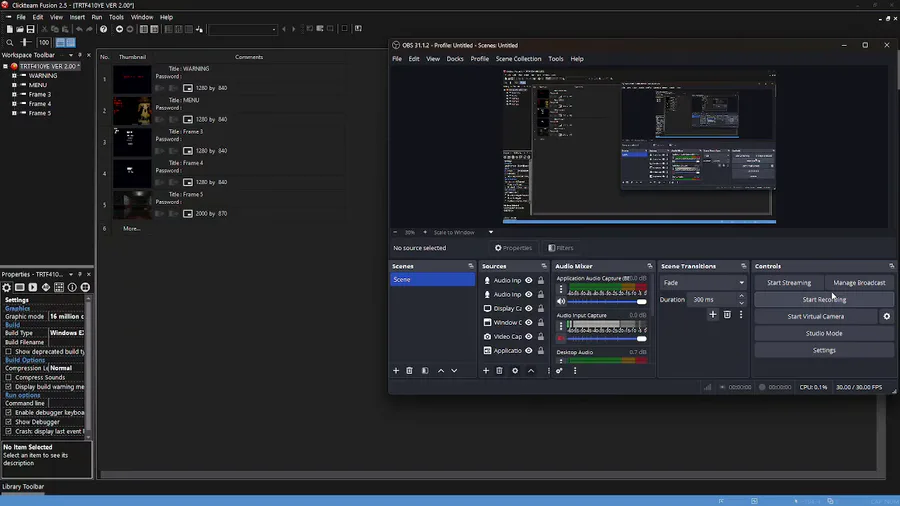The height and width of the screenshot is (506, 900).
Task: Unmute Audio Input Capture red speaker icon
Action: pos(561,338)
